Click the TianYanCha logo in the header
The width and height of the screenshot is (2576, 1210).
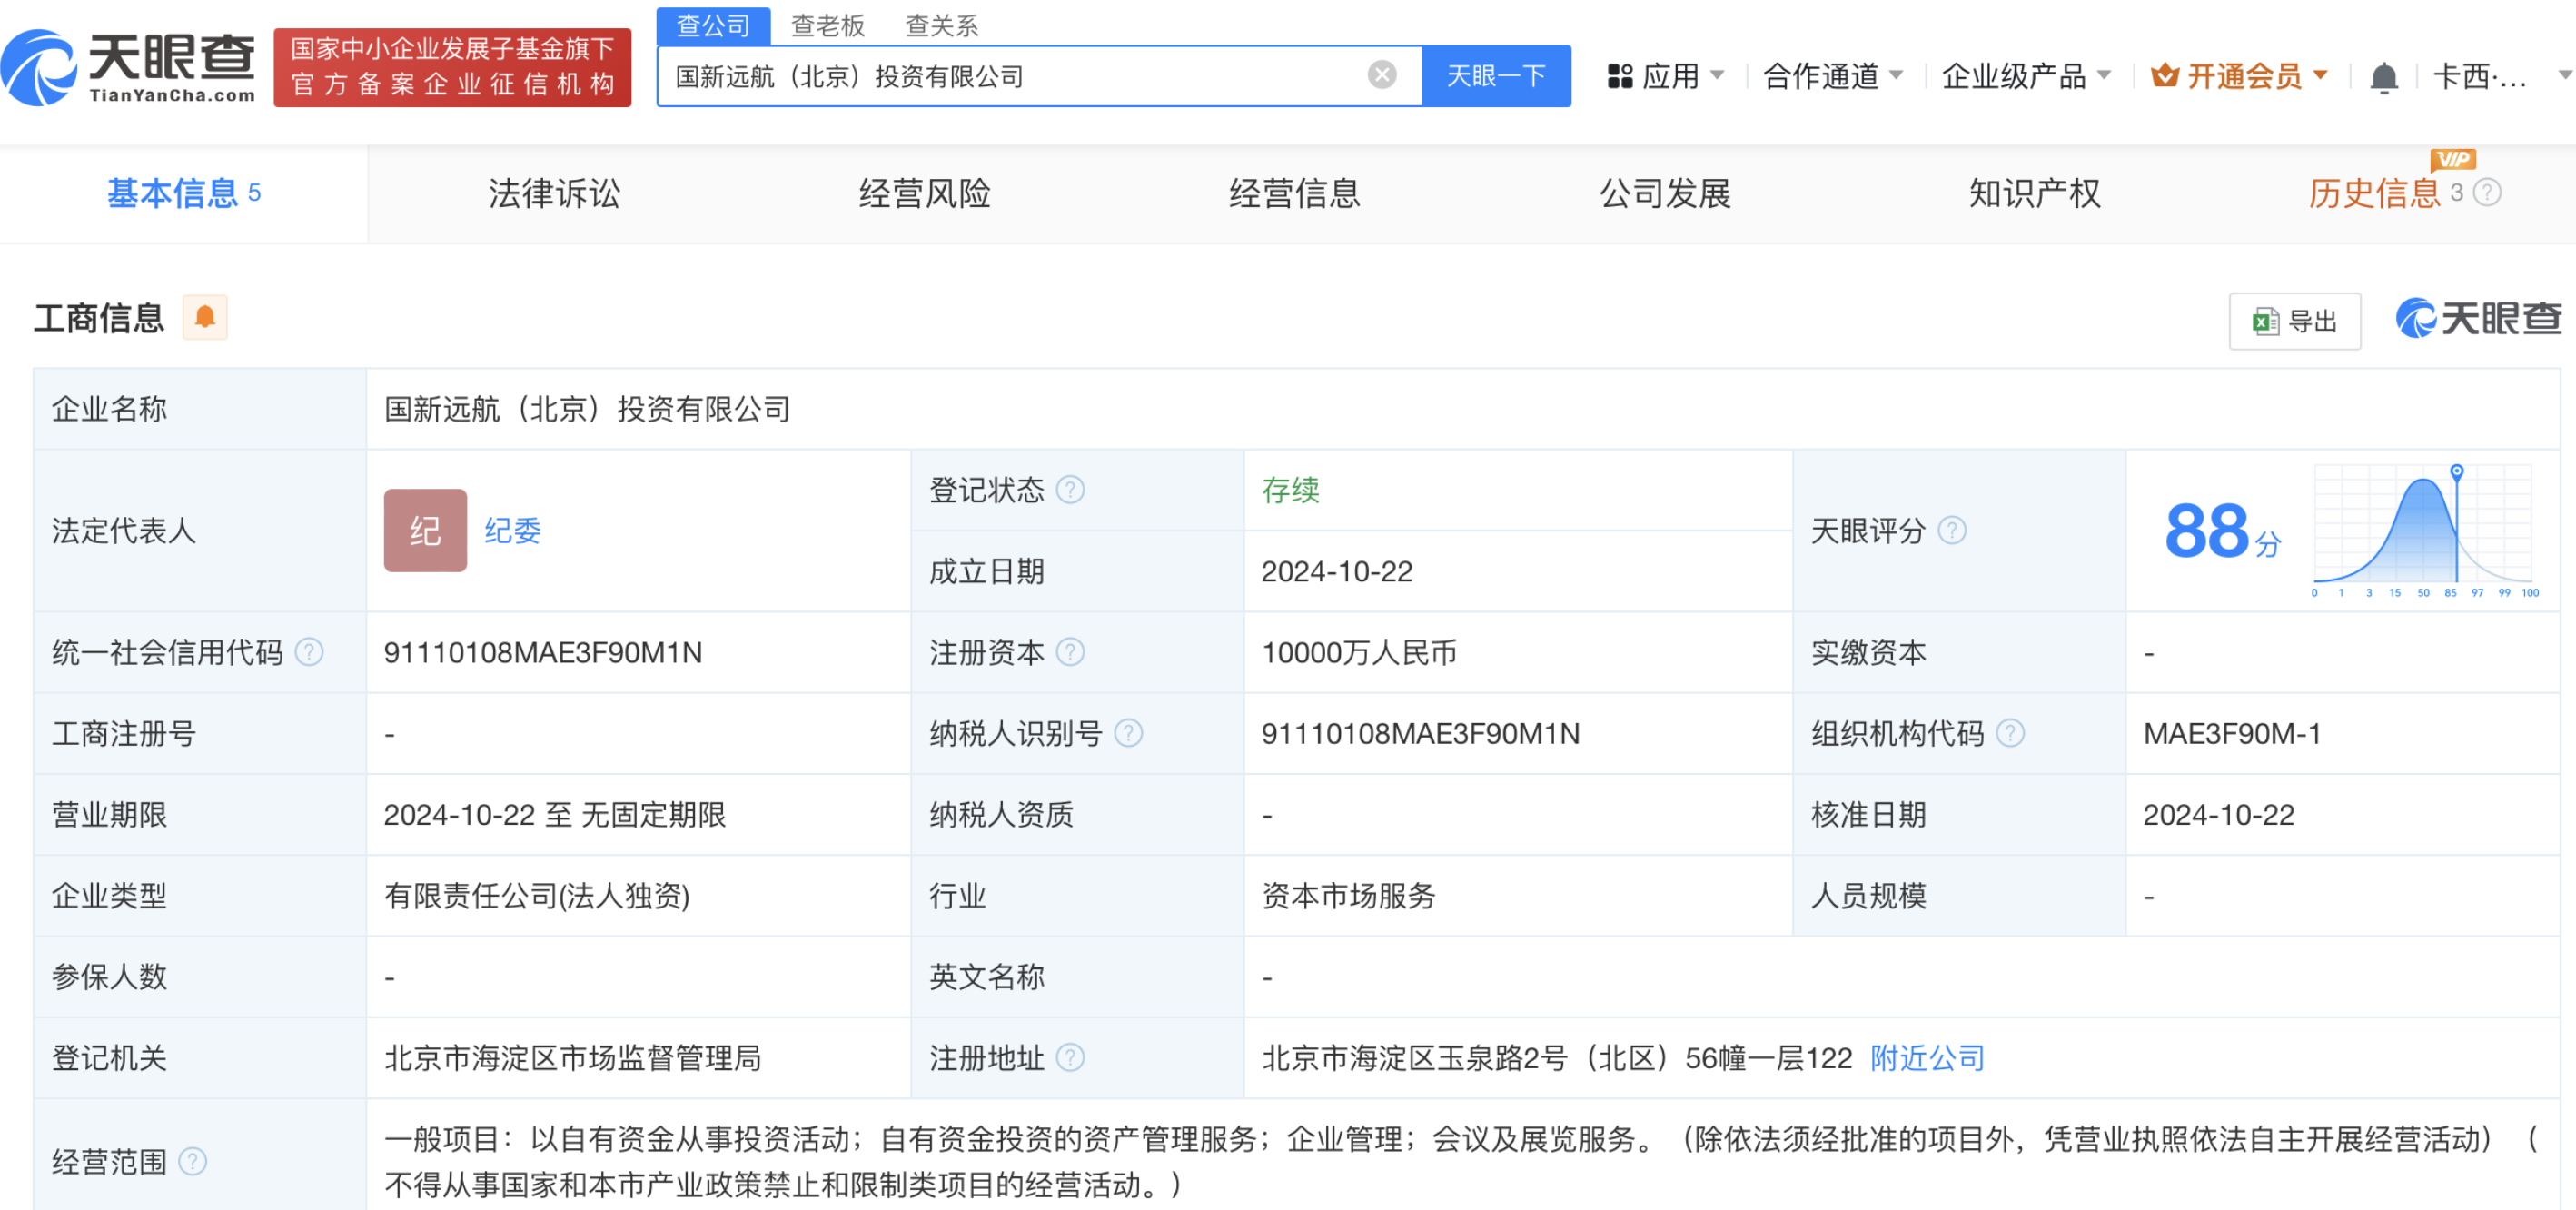click(x=130, y=66)
